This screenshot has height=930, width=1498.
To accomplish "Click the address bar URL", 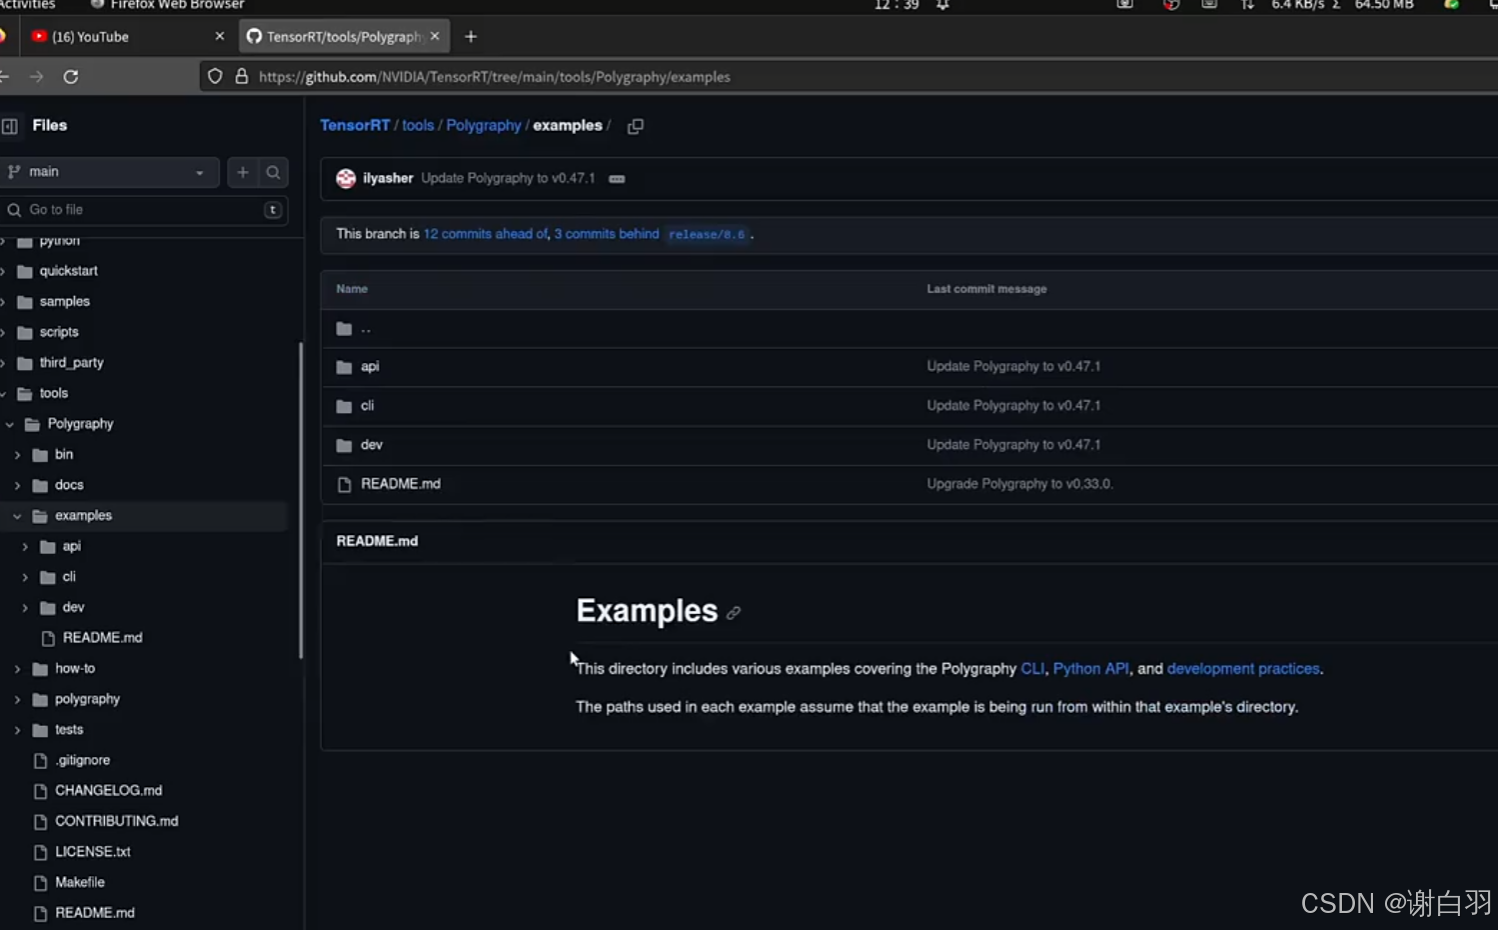I will pyautogui.click(x=494, y=77).
